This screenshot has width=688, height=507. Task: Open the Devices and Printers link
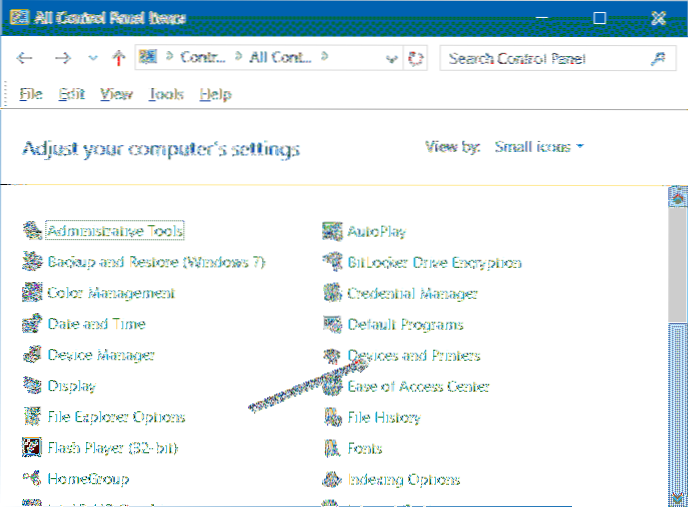tap(413, 355)
